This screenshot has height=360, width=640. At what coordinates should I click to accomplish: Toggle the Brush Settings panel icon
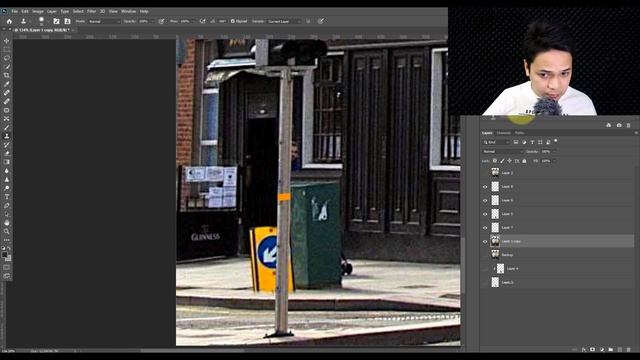[x=56, y=21]
